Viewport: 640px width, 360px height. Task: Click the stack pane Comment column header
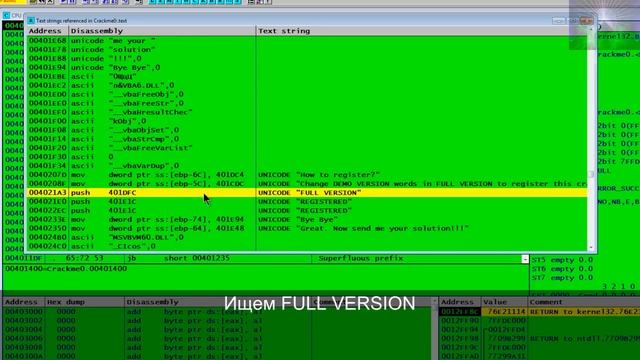(584, 302)
